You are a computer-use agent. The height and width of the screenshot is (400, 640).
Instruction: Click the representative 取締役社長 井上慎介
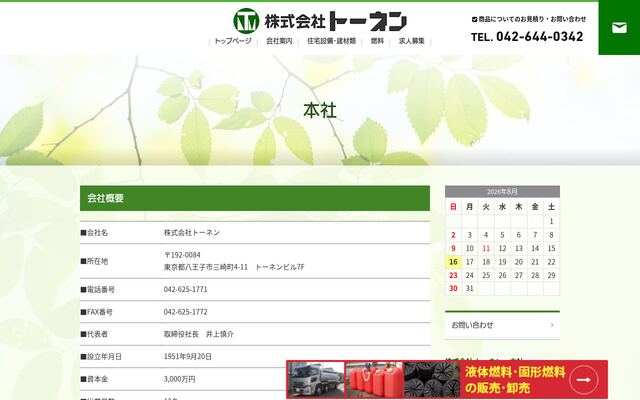pyautogui.click(x=199, y=334)
